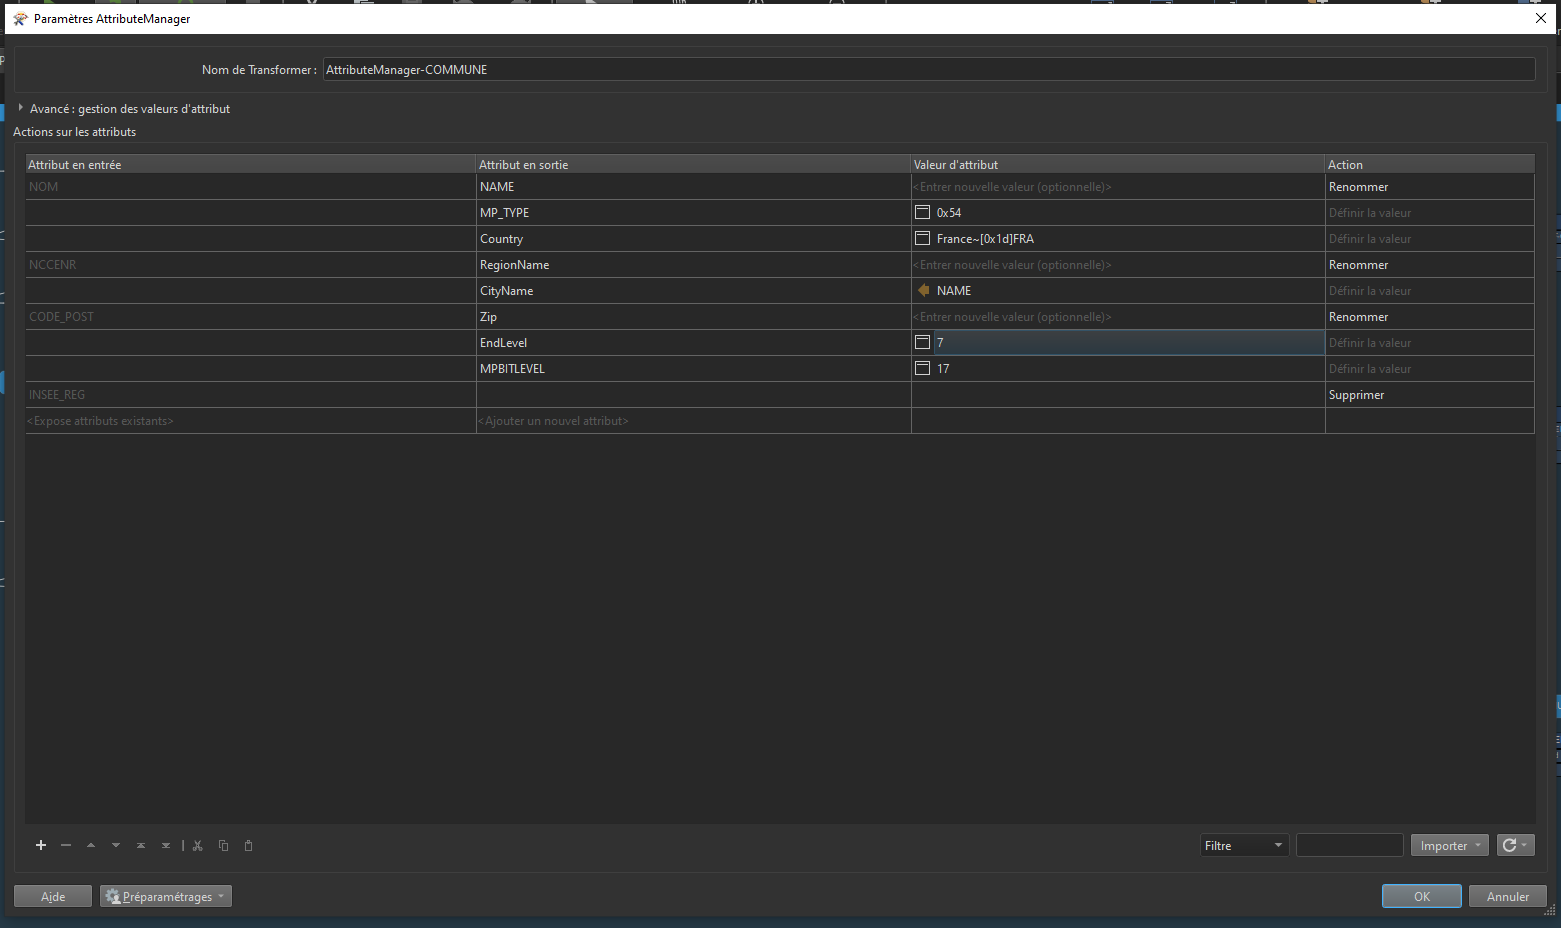Click the 0x54 value cell
The height and width of the screenshot is (928, 1561).
pos(1129,213)
